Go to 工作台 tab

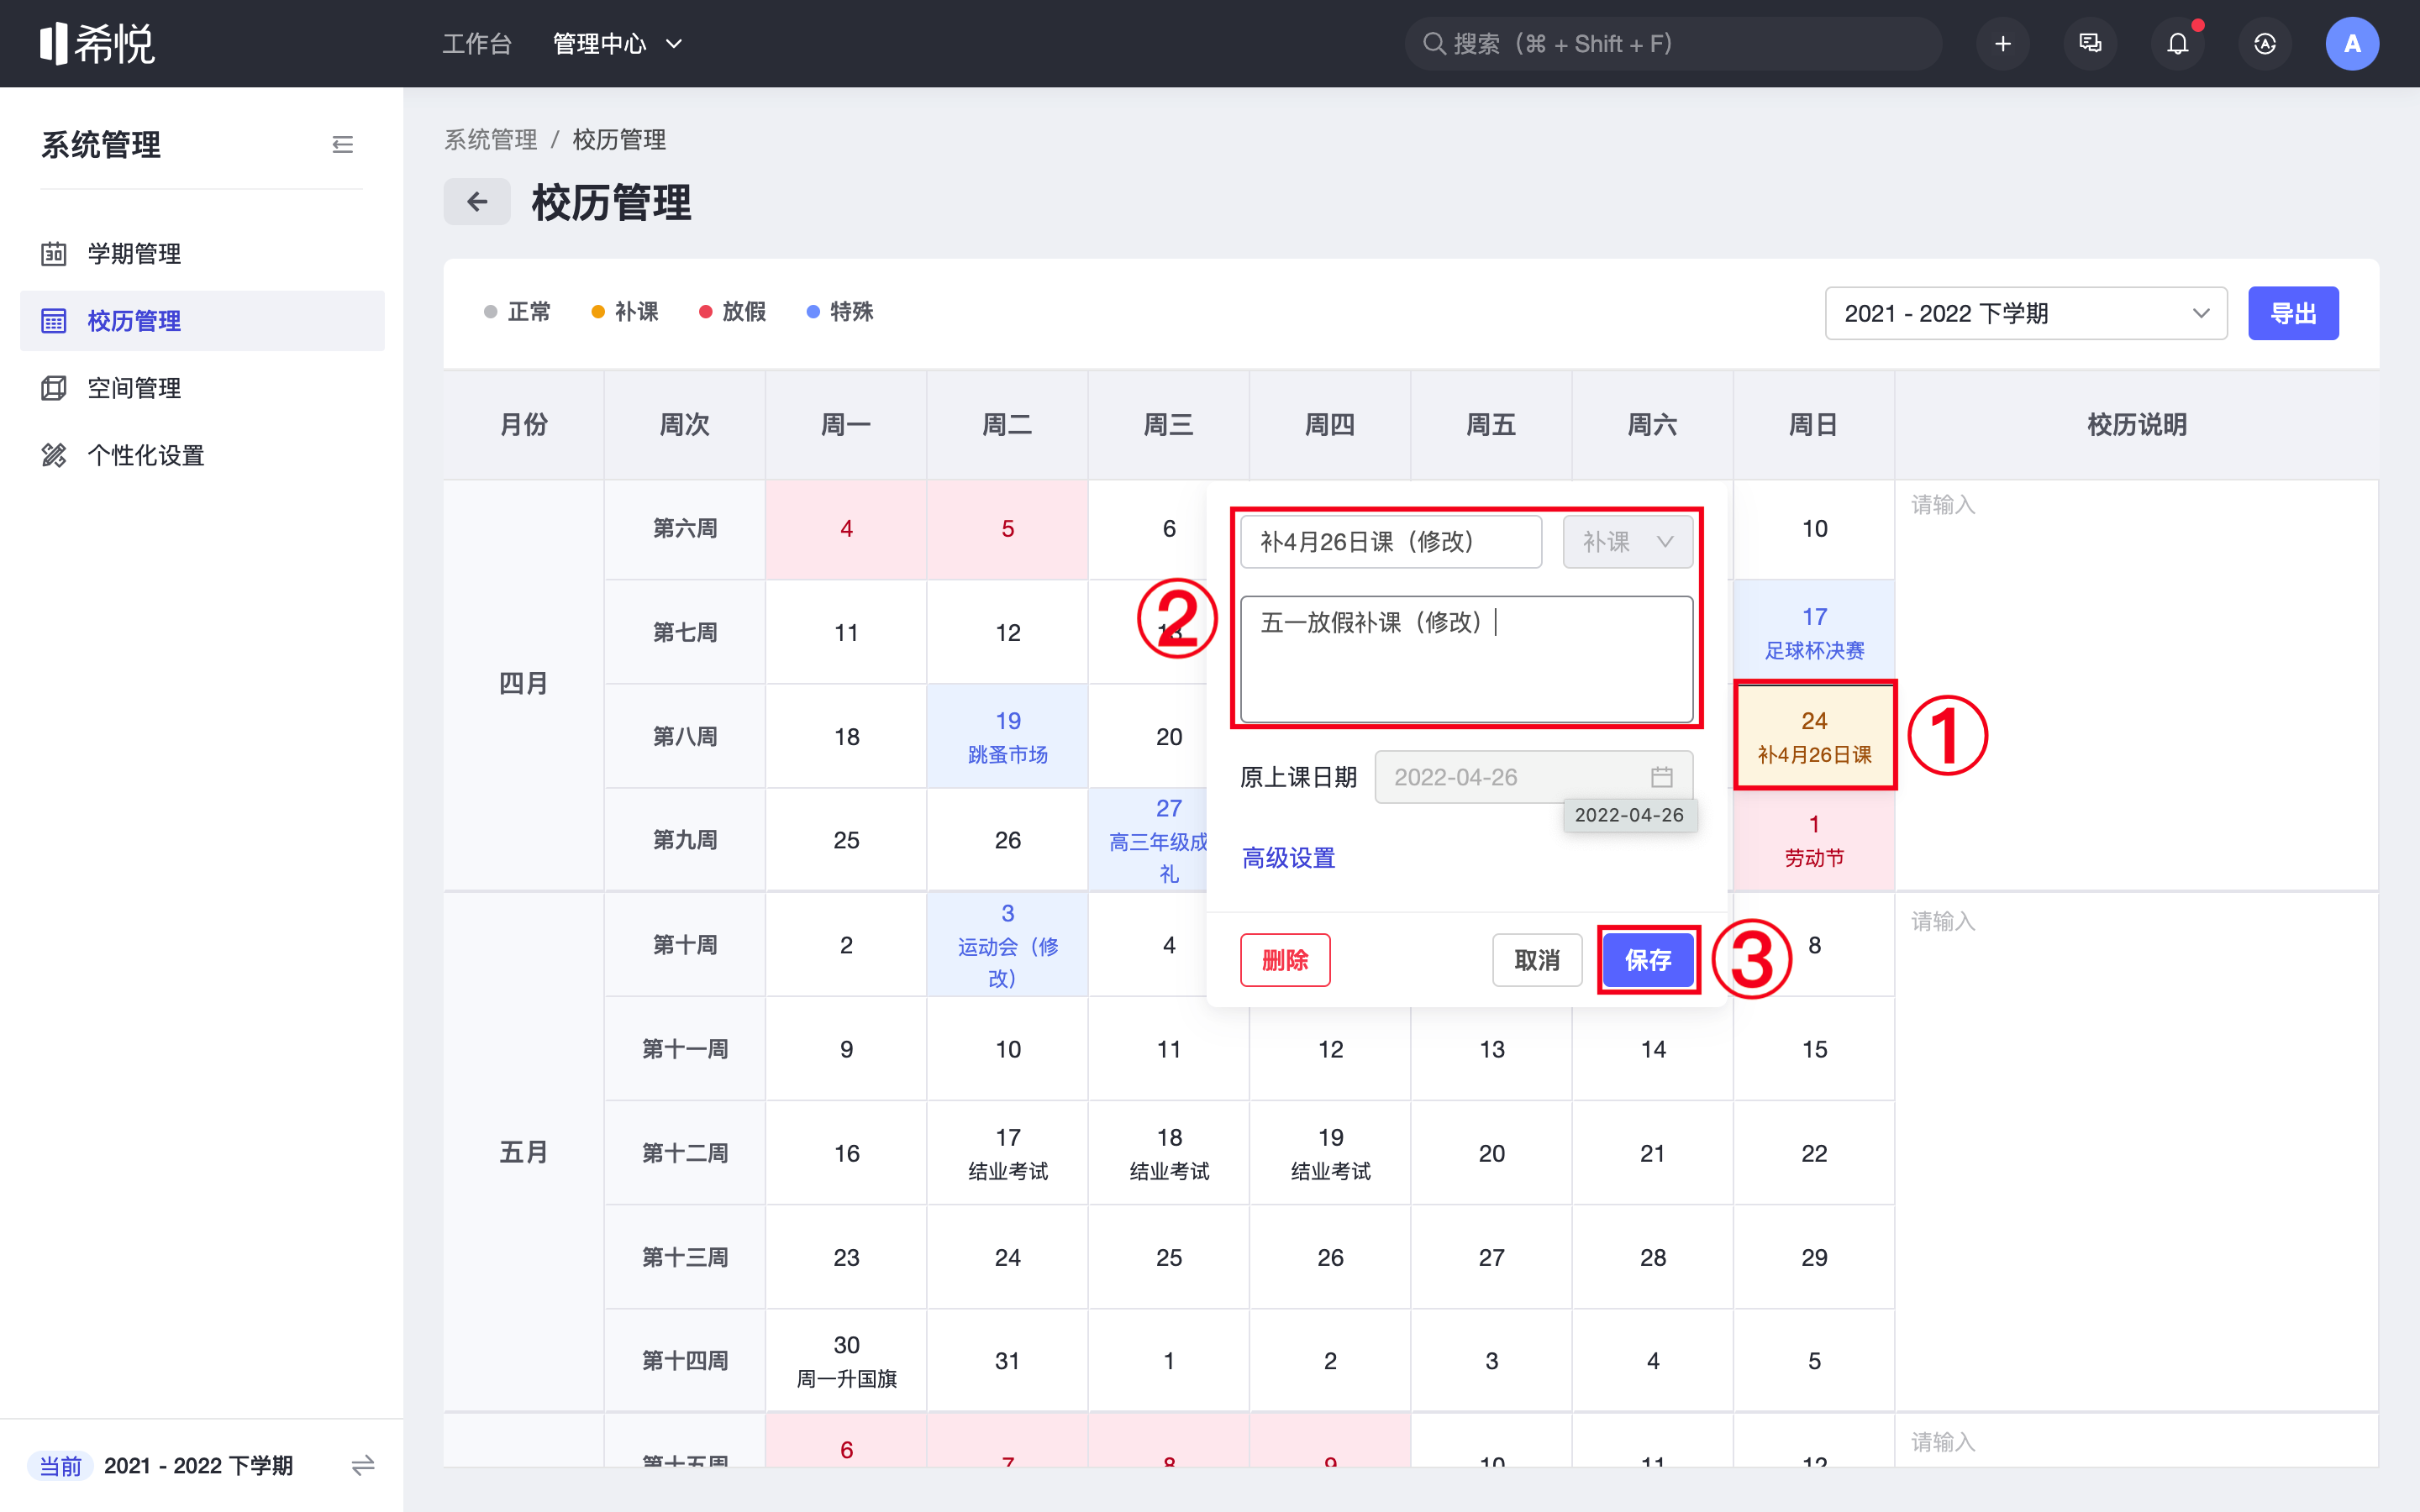pos(477,44)
